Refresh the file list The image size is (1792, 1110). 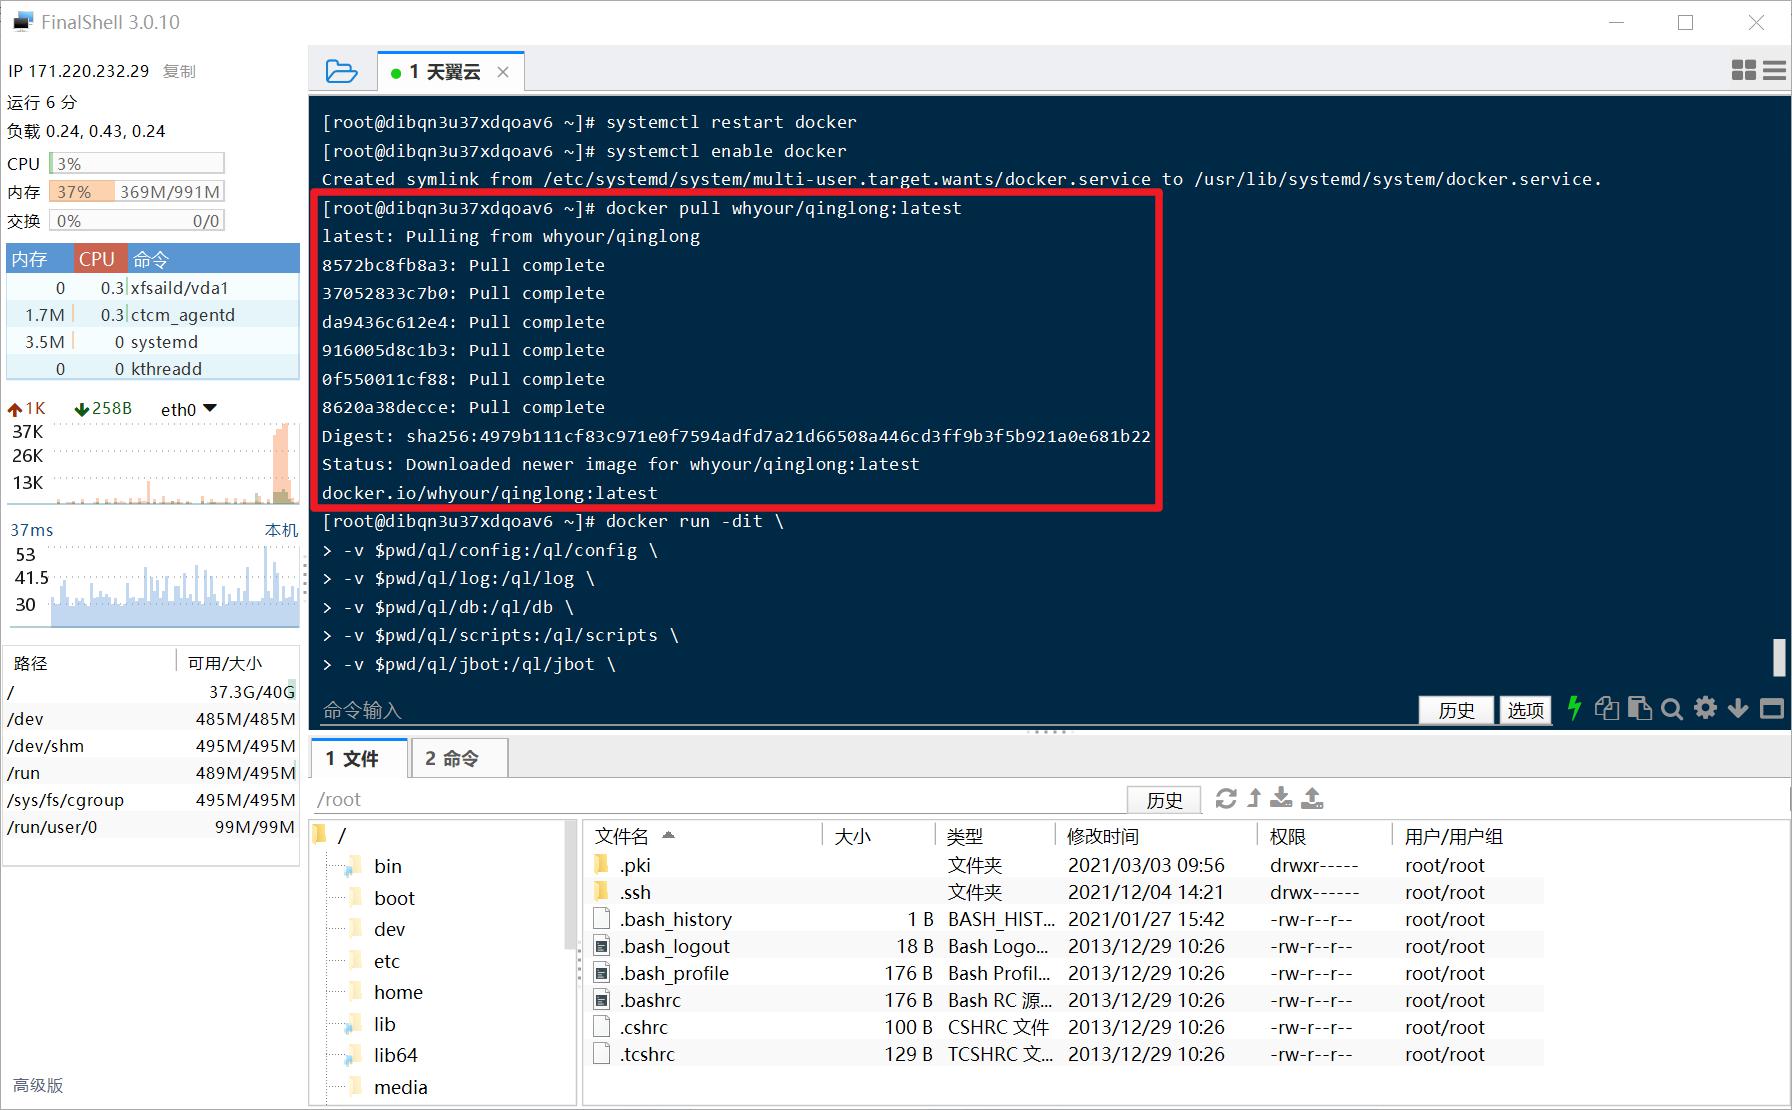click(x=1226, y=798)
